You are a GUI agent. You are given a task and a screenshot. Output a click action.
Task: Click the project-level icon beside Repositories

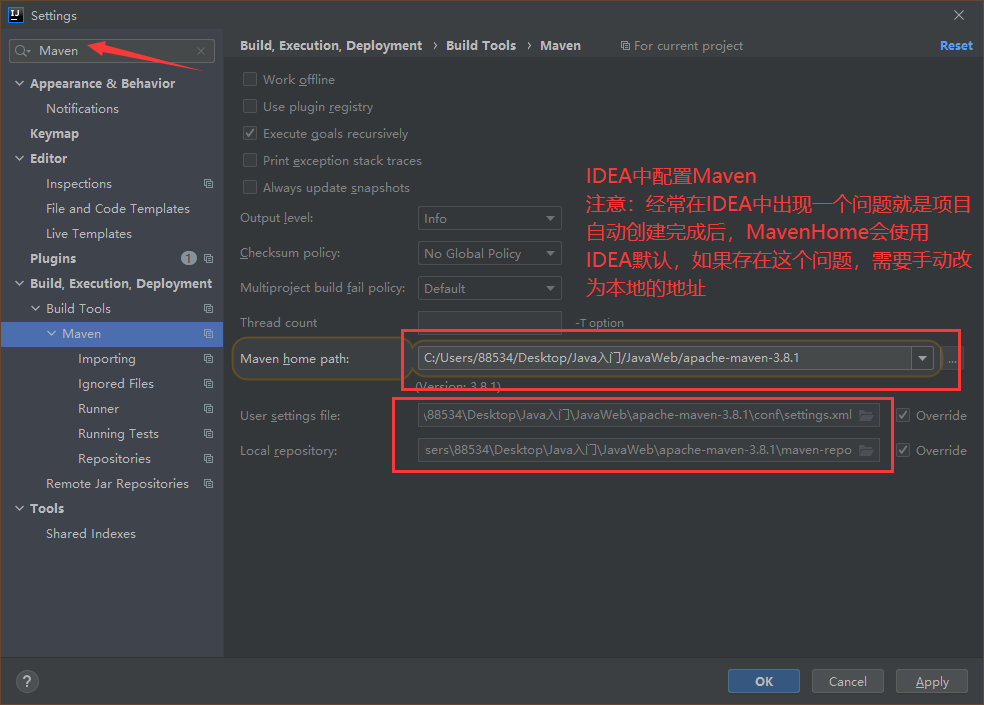point(208,459)
